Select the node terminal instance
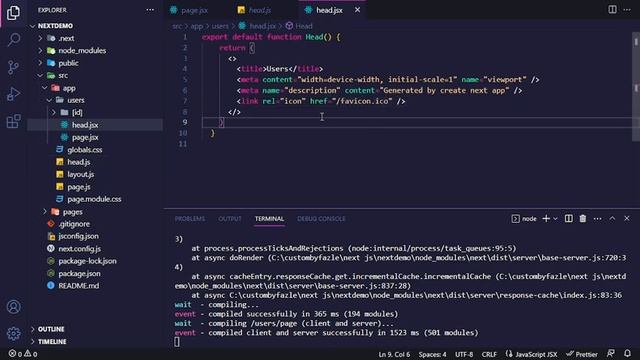 (x=524, y=219)
